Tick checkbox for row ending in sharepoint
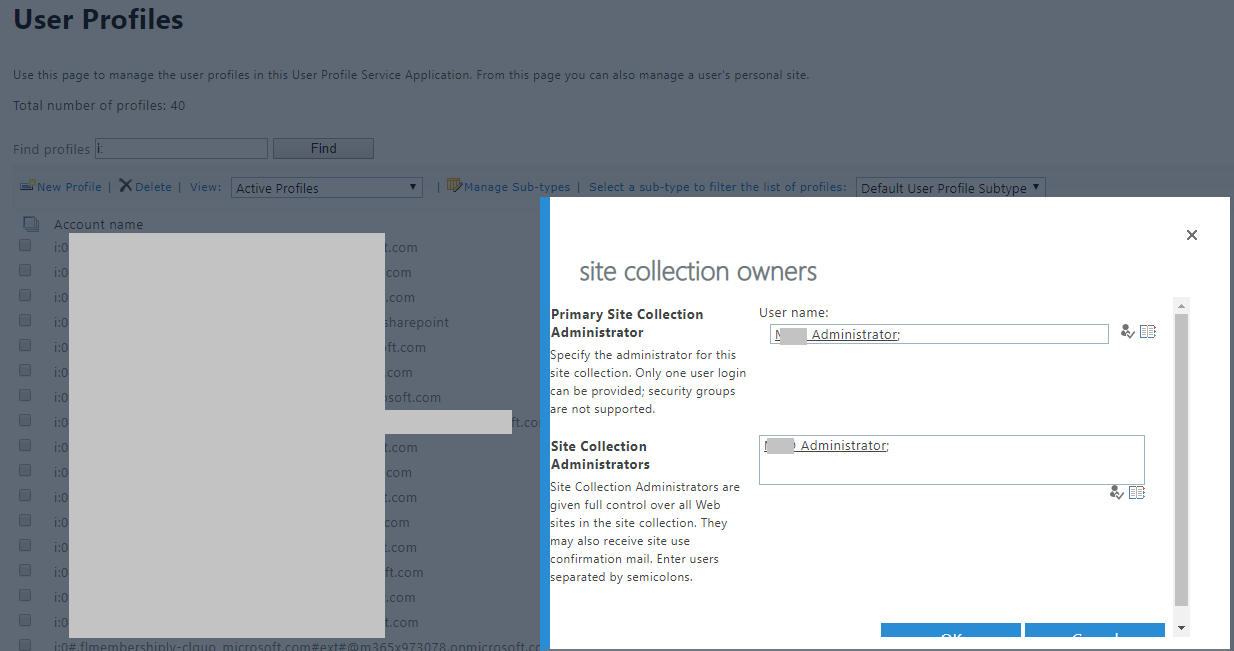1234x651 pixels. [x=25, y=321]
